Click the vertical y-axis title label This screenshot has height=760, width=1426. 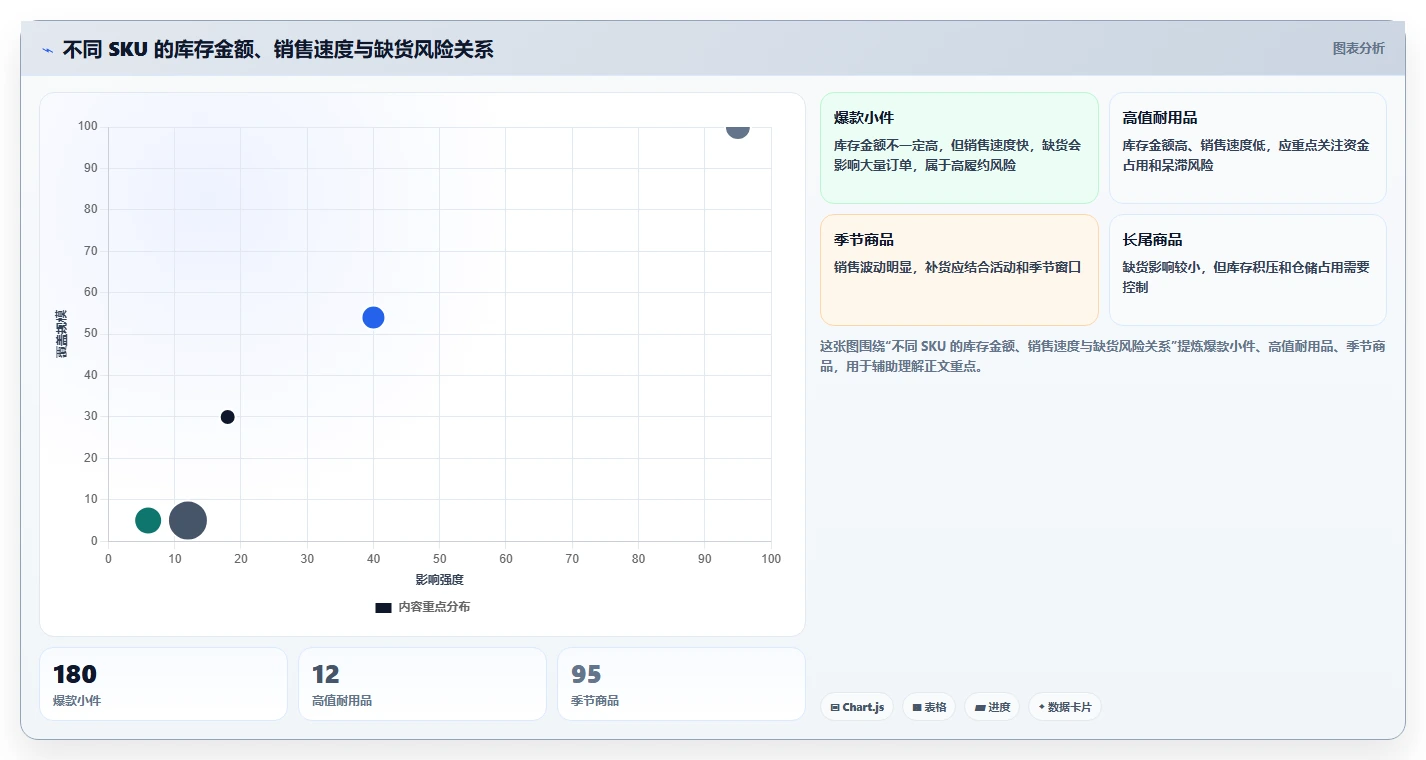(62, 334)
